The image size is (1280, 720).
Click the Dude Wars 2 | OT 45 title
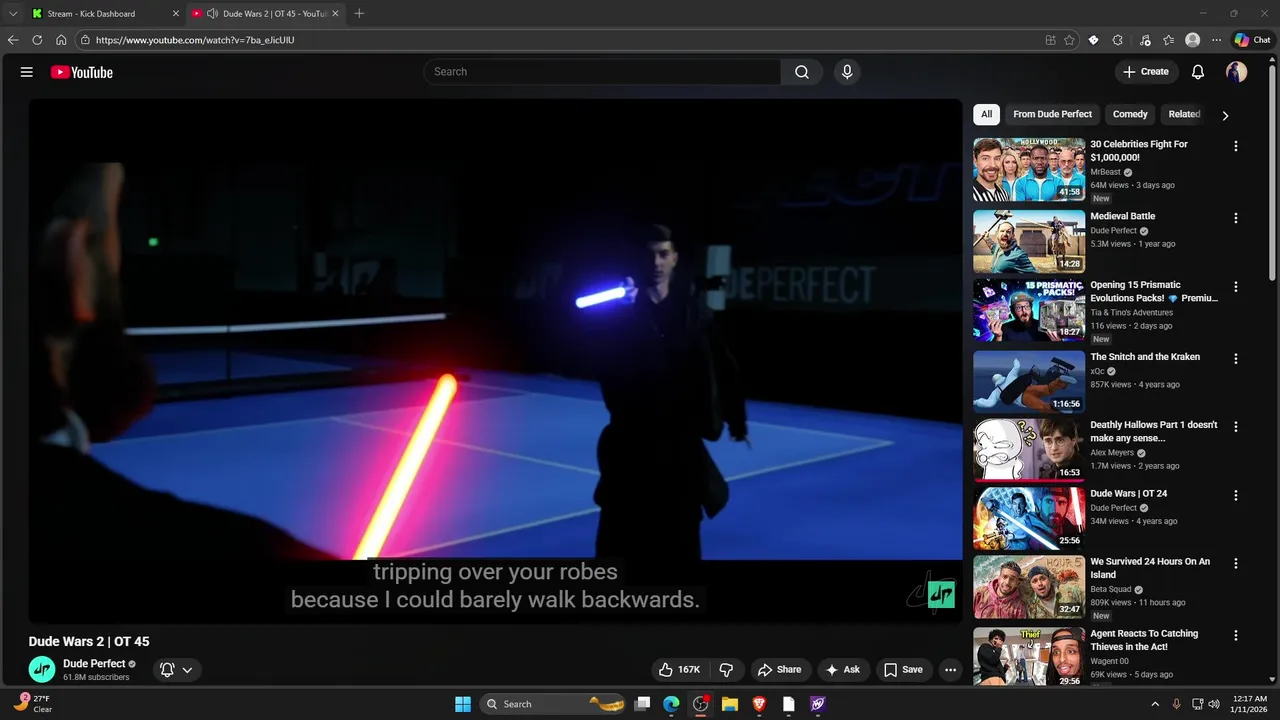coord(89,641)
